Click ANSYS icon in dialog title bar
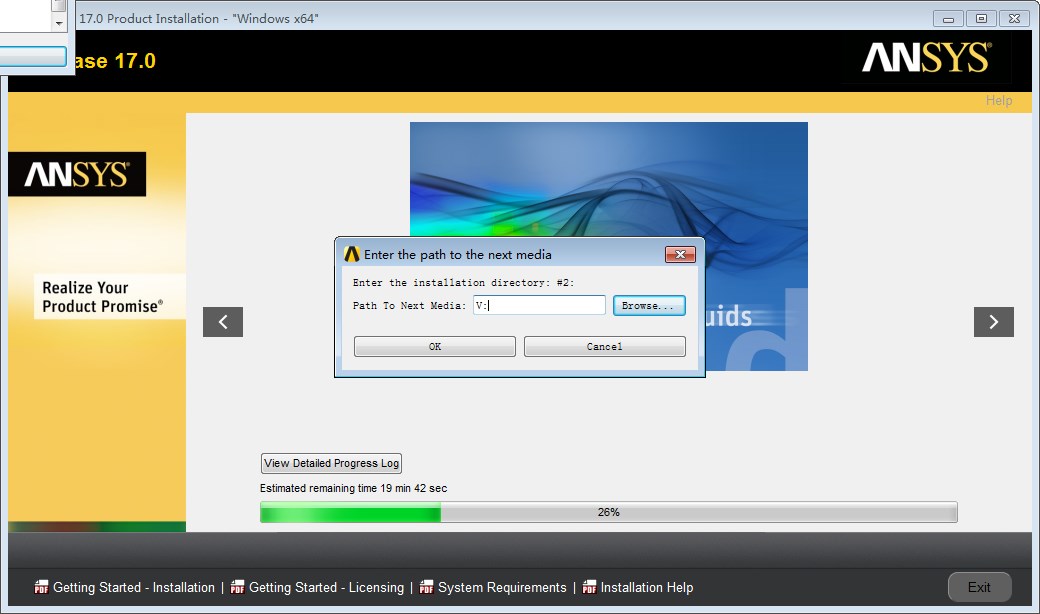1040x614 pixels. 351,254
